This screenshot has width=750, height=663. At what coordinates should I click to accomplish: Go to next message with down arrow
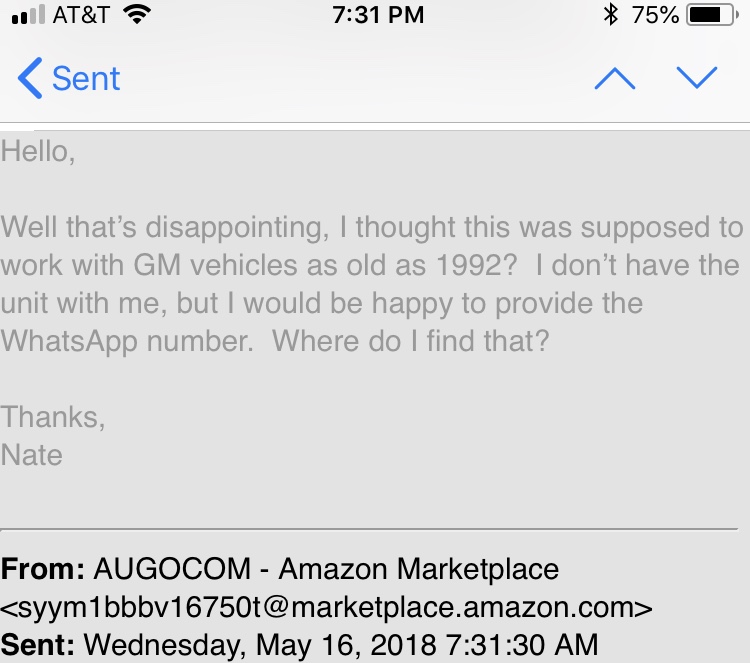pos(697,78)
